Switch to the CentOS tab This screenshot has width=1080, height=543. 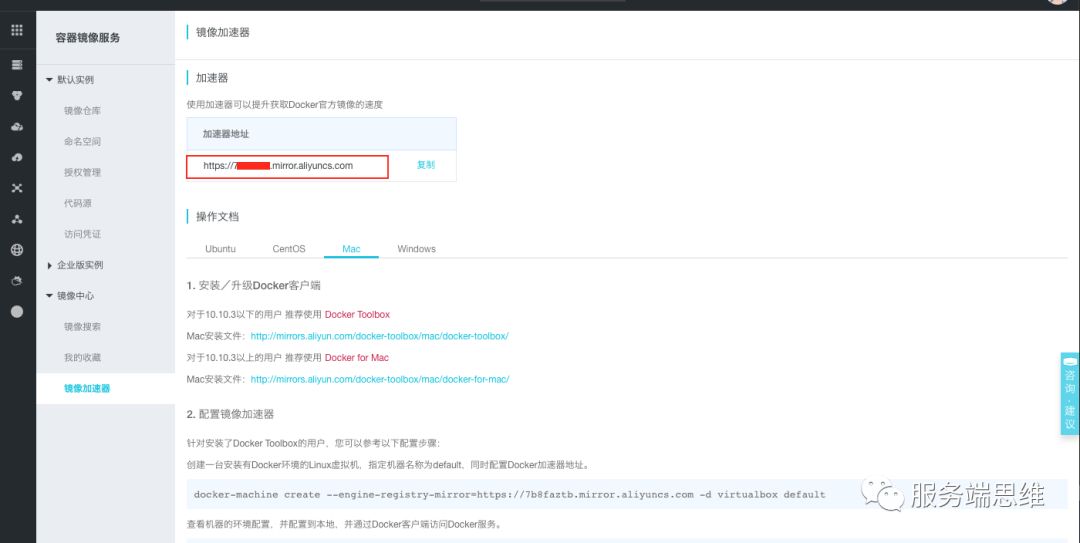289,249
